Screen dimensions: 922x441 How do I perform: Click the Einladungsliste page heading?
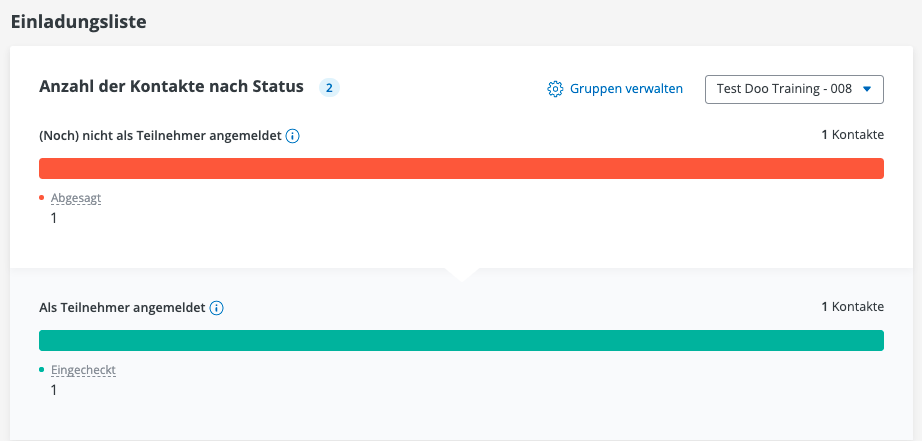pyautogui.click(x=79, y=21)
